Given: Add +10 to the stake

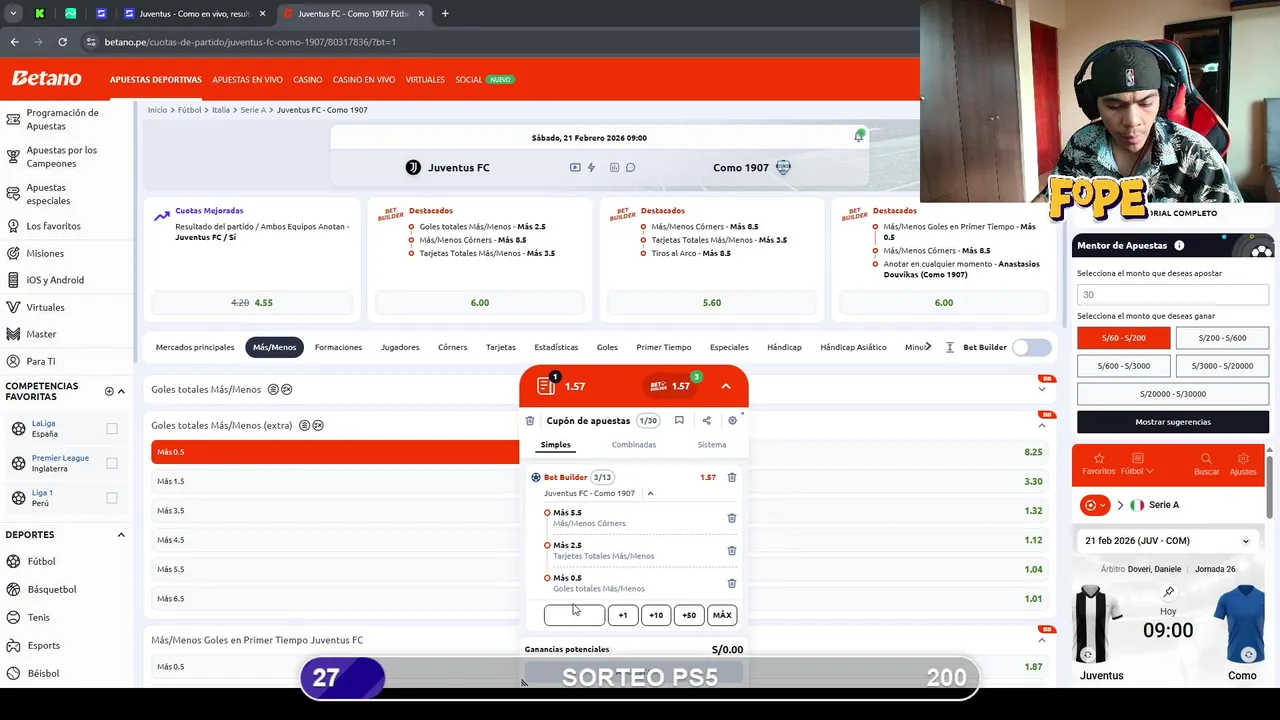Looking at the screenshot, I should click(656, 615).
